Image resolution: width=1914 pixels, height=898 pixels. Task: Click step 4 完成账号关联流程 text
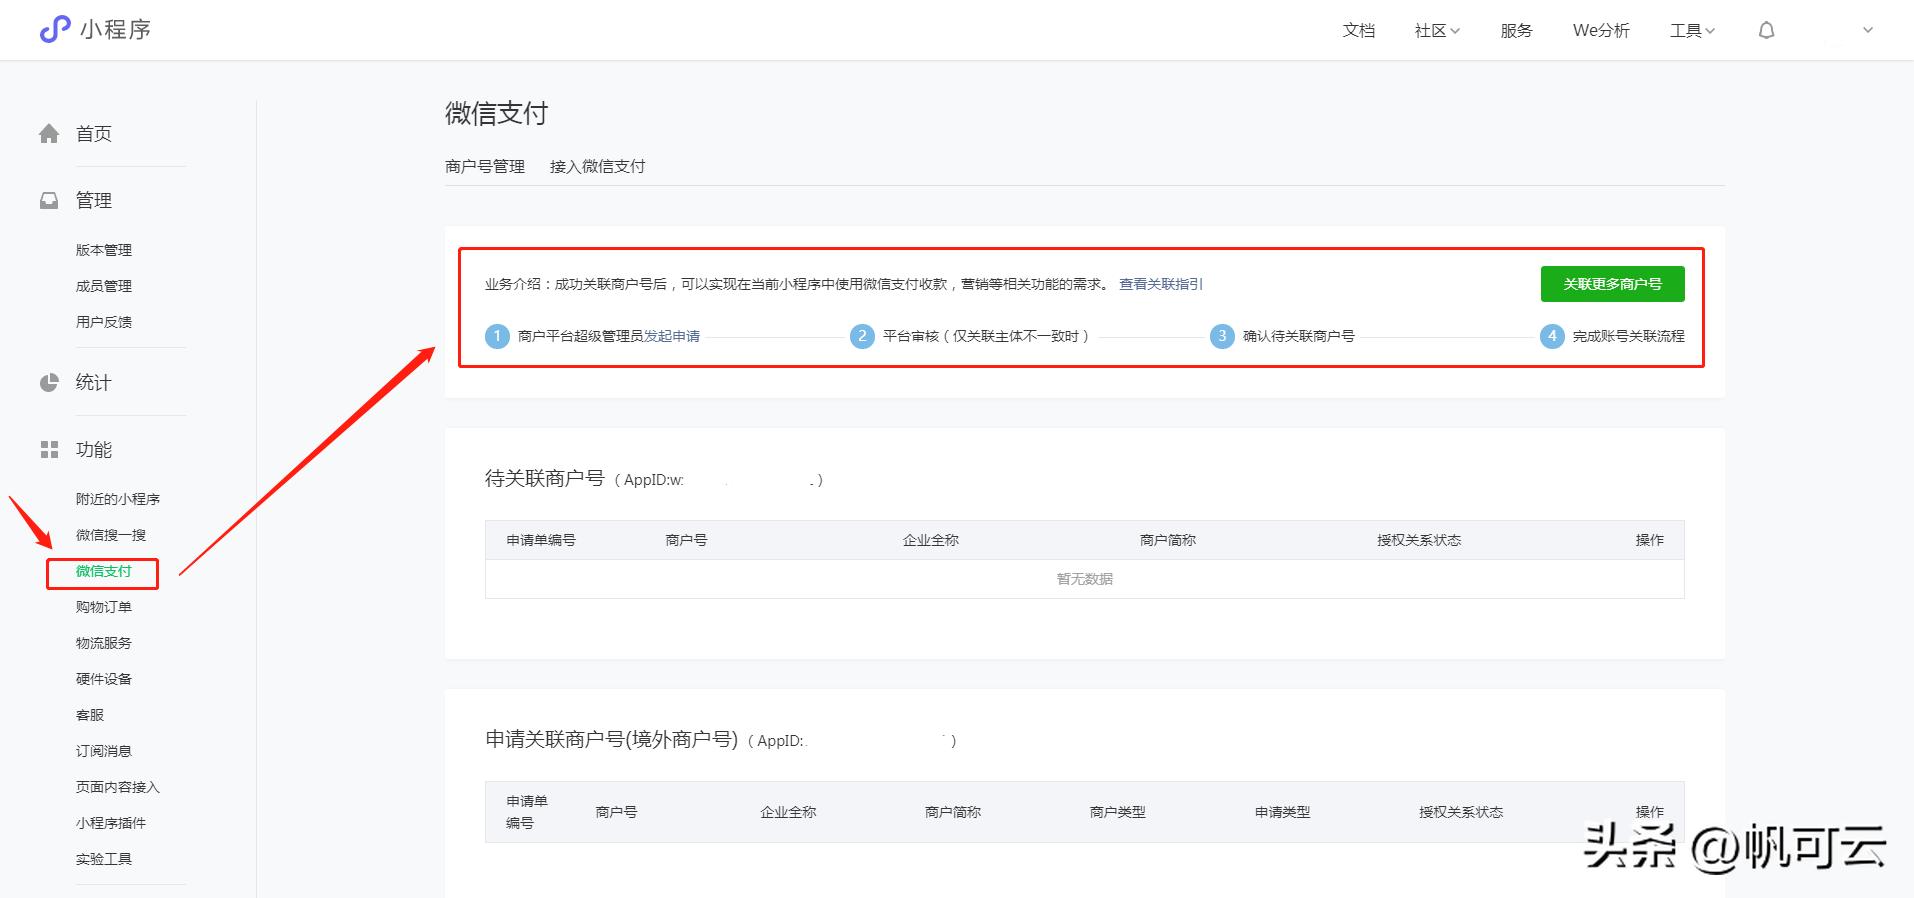(x=1628, y=336)
